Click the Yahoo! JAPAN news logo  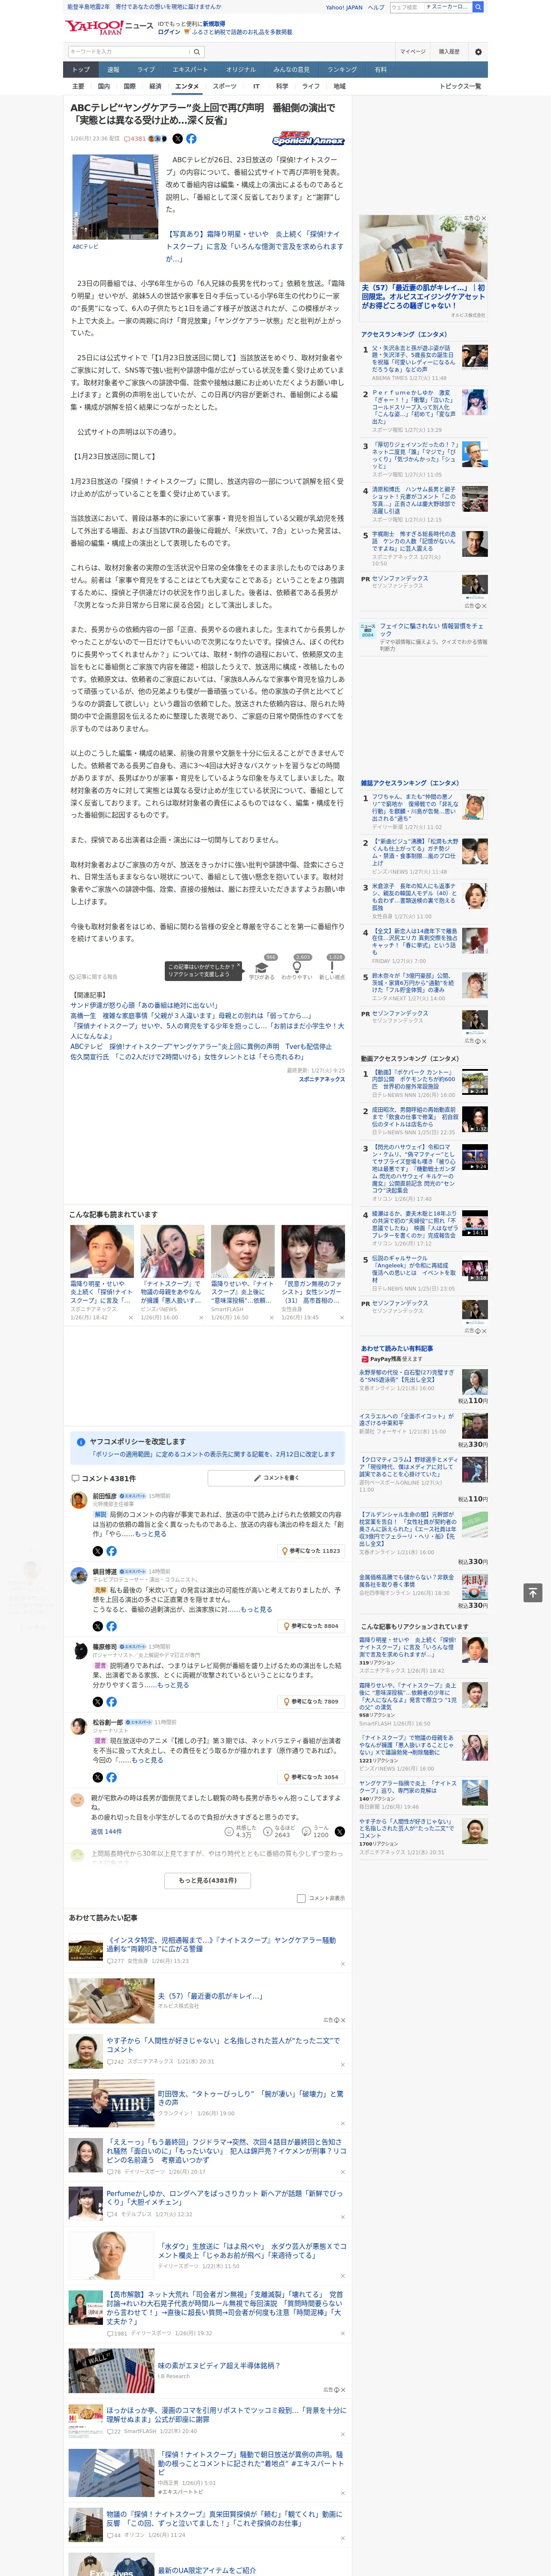110,27
